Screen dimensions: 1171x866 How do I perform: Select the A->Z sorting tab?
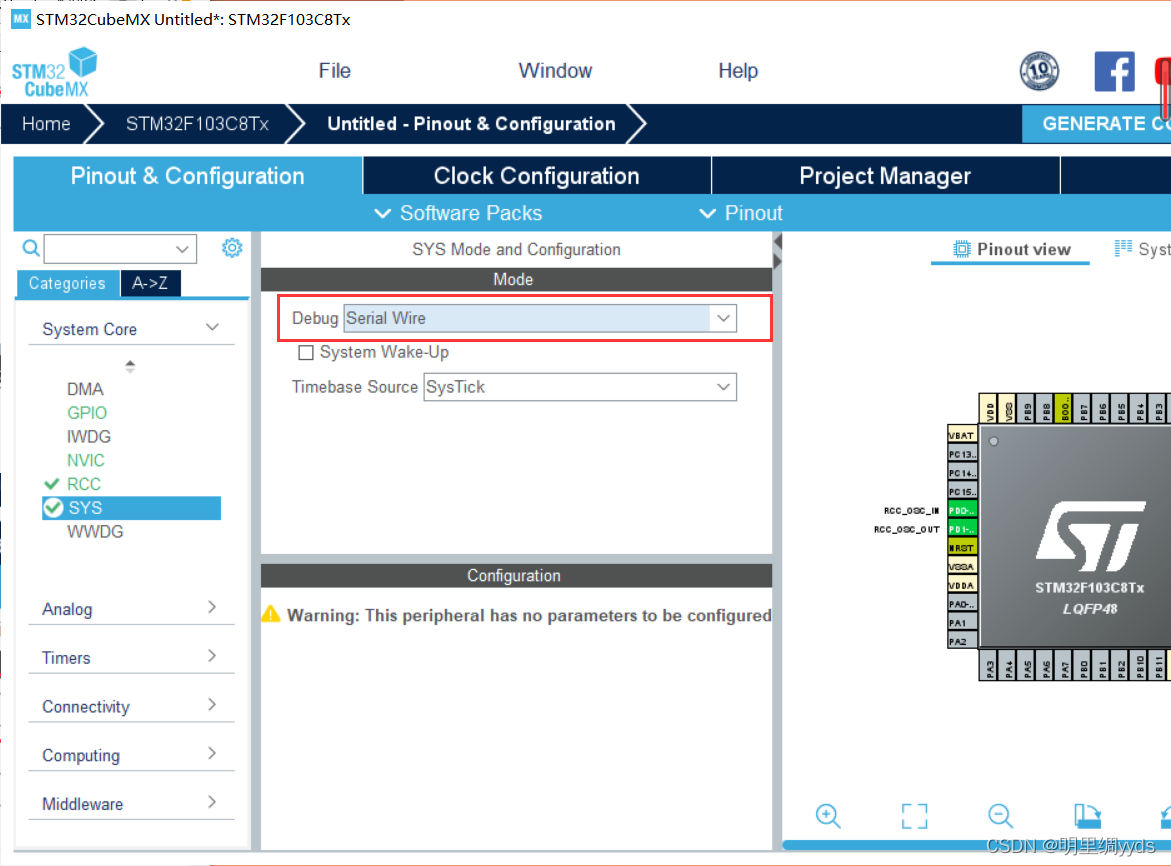149,283
